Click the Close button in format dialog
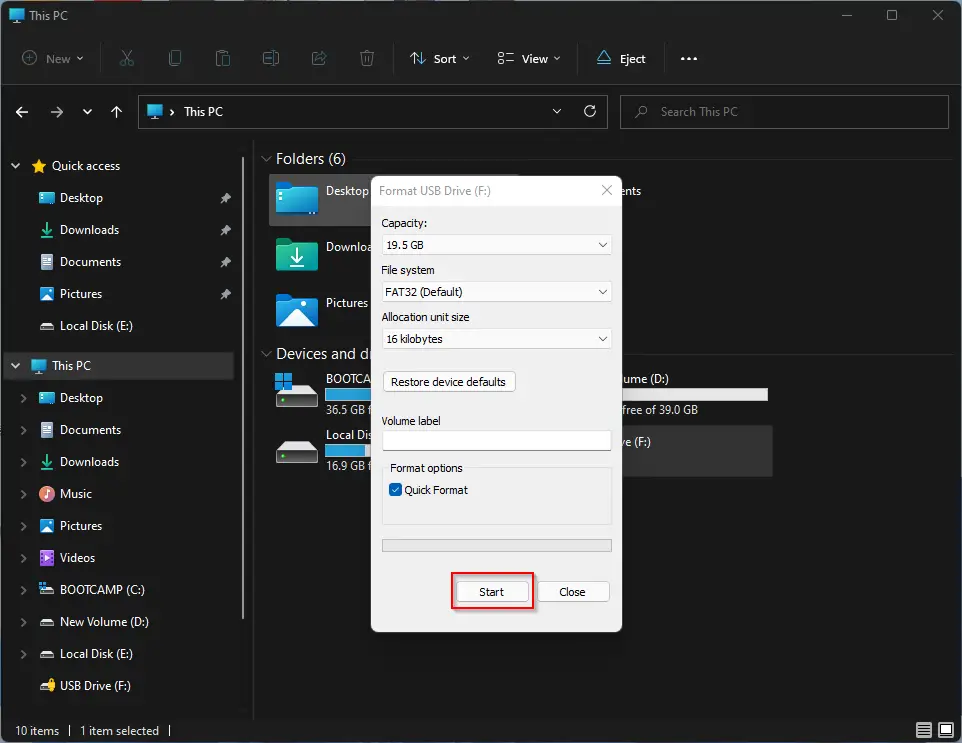This screenshot has width=962, height=743. (573, 591)
